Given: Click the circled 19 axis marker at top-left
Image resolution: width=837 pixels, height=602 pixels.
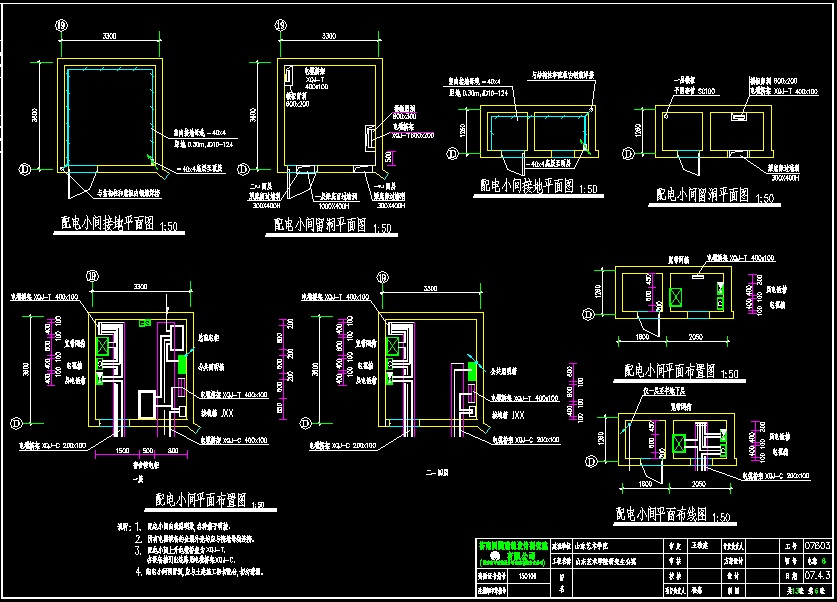Looking at the screenshot, I should coord(62,25).
